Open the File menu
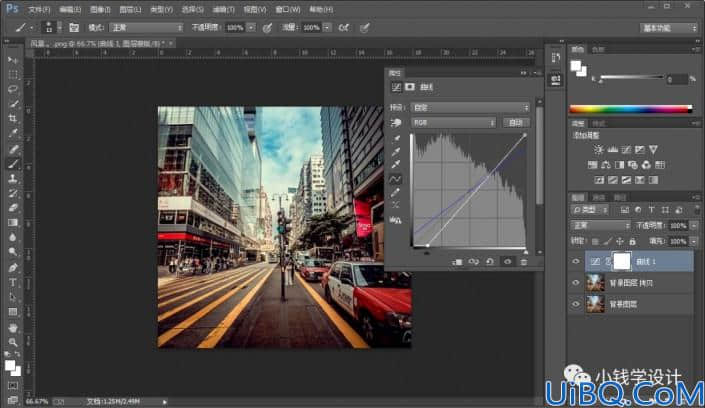The width and height of the screenshot is (705, 408). [39, 9]
